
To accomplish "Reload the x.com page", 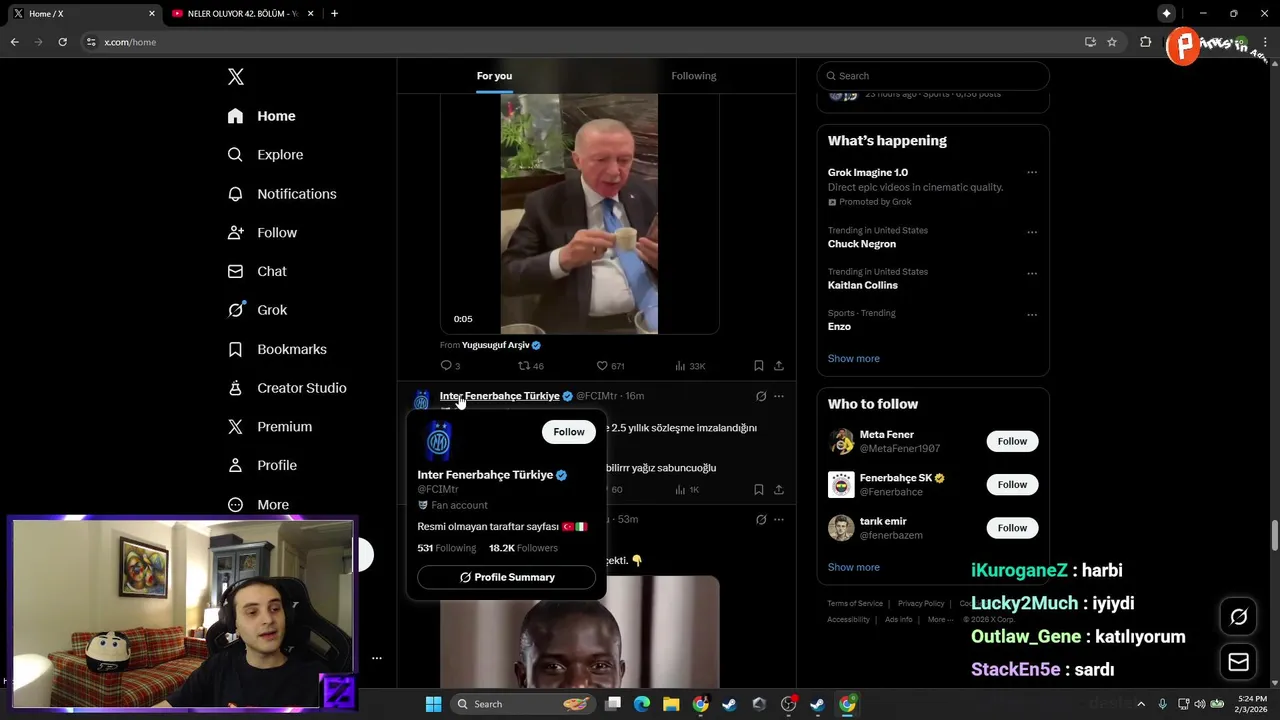I will coord(62,42).
